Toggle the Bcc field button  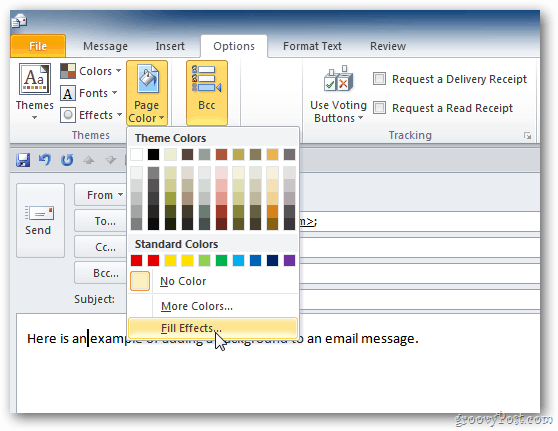(207, 92)
